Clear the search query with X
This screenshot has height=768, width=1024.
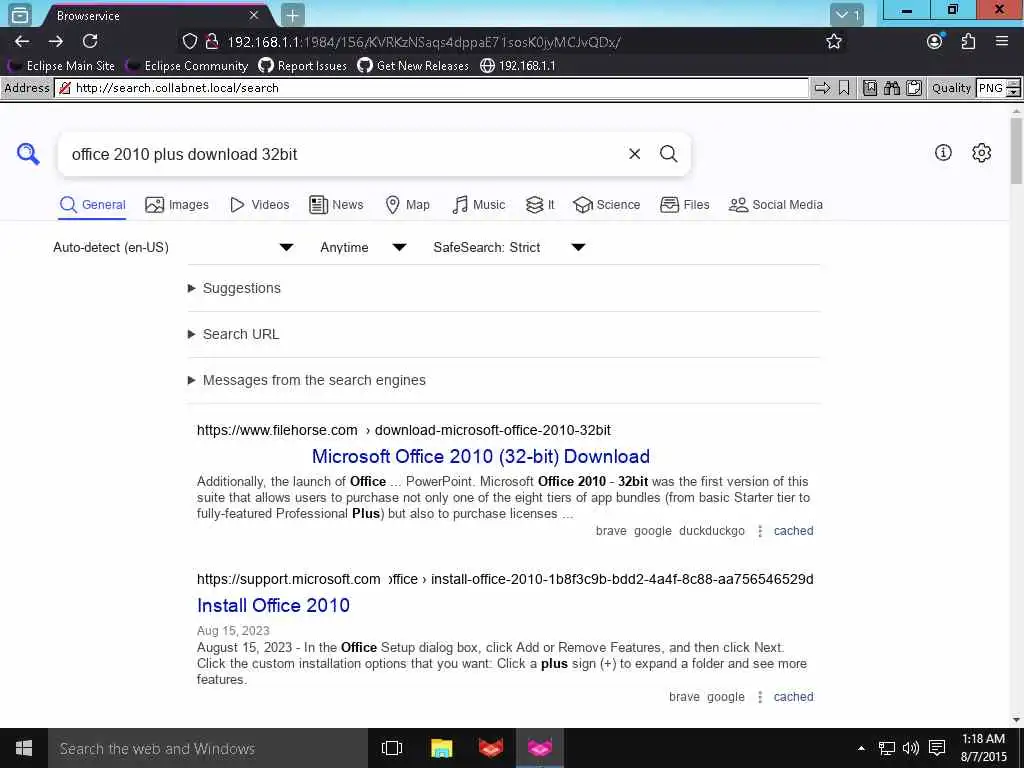[634, 154]
